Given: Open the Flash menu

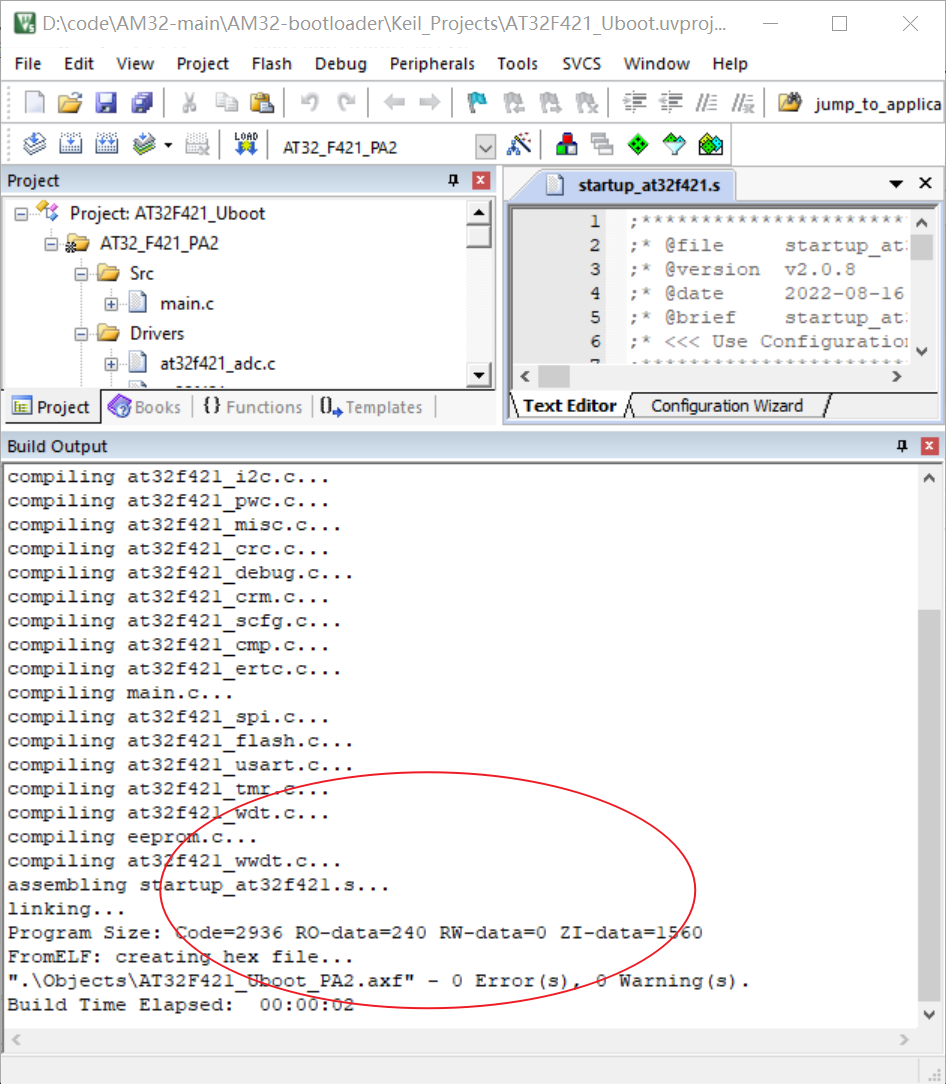Looking at the screenshot, I should pos(272,64).
